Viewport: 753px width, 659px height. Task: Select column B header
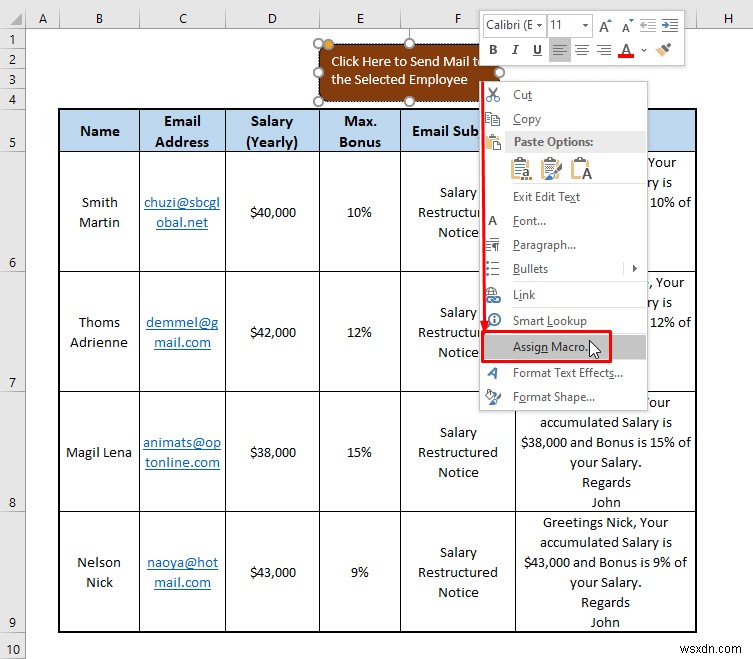(x=99, y=19)
